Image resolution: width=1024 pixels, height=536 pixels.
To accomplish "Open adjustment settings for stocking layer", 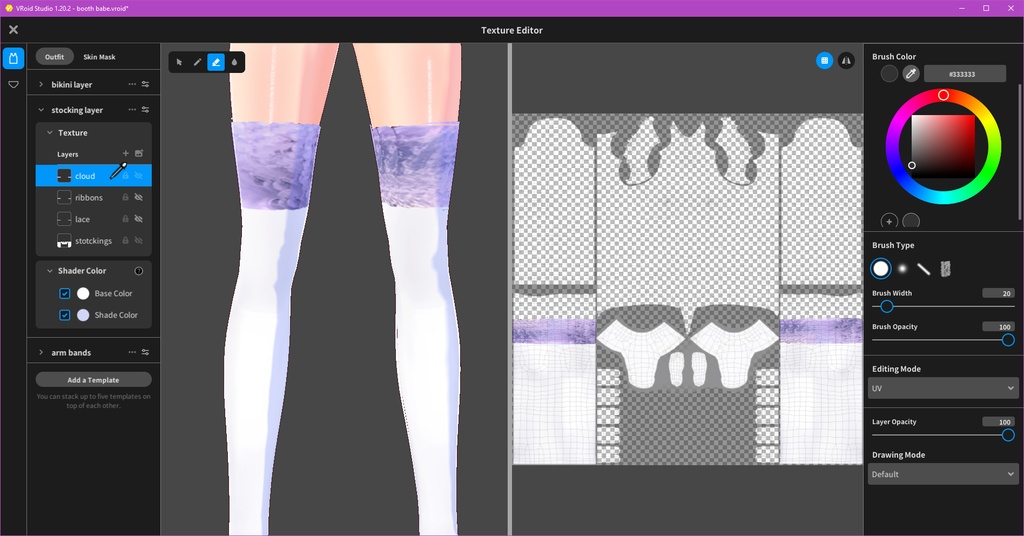I will click(145, 110).
